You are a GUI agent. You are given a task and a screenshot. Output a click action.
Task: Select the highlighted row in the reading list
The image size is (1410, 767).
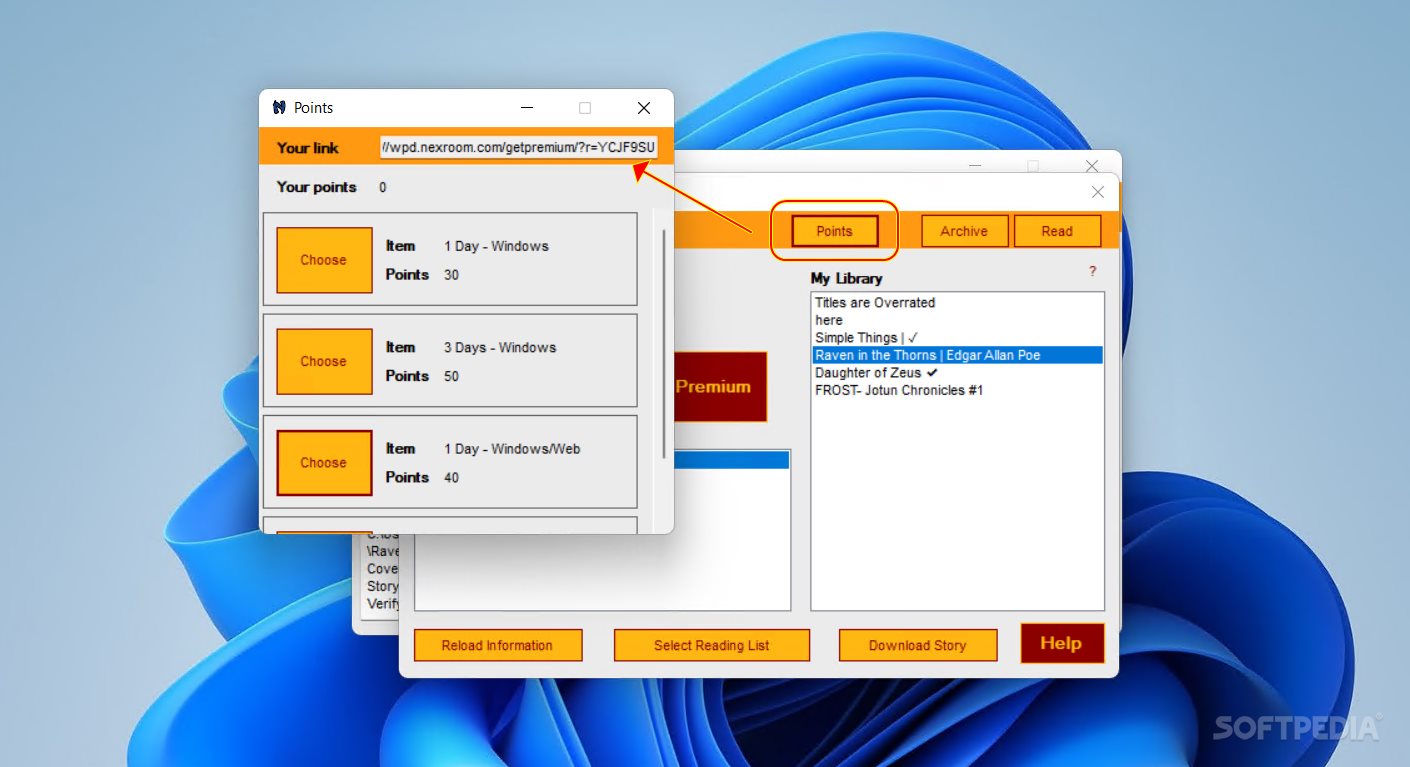(731, 460)
